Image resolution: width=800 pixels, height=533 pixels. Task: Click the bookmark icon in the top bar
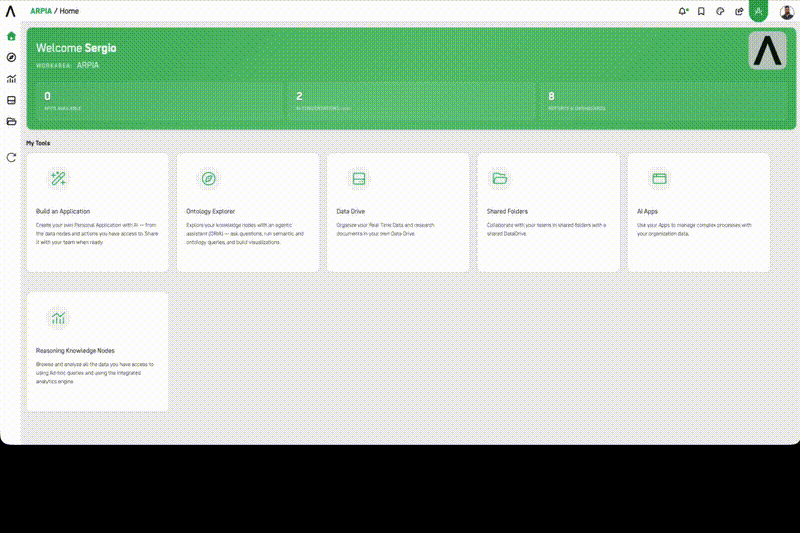point(702,11)
